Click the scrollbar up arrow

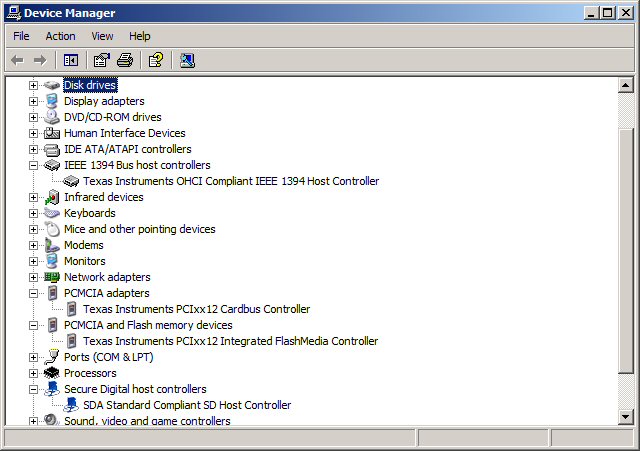click(625, 85)
